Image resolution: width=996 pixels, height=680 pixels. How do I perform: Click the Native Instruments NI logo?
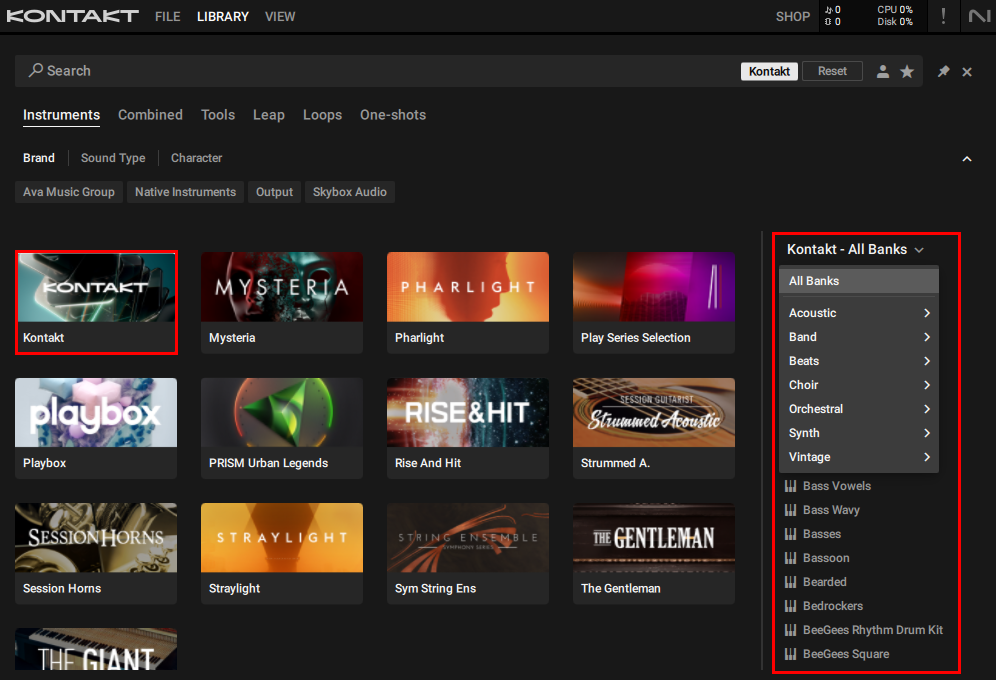(979, 16)
